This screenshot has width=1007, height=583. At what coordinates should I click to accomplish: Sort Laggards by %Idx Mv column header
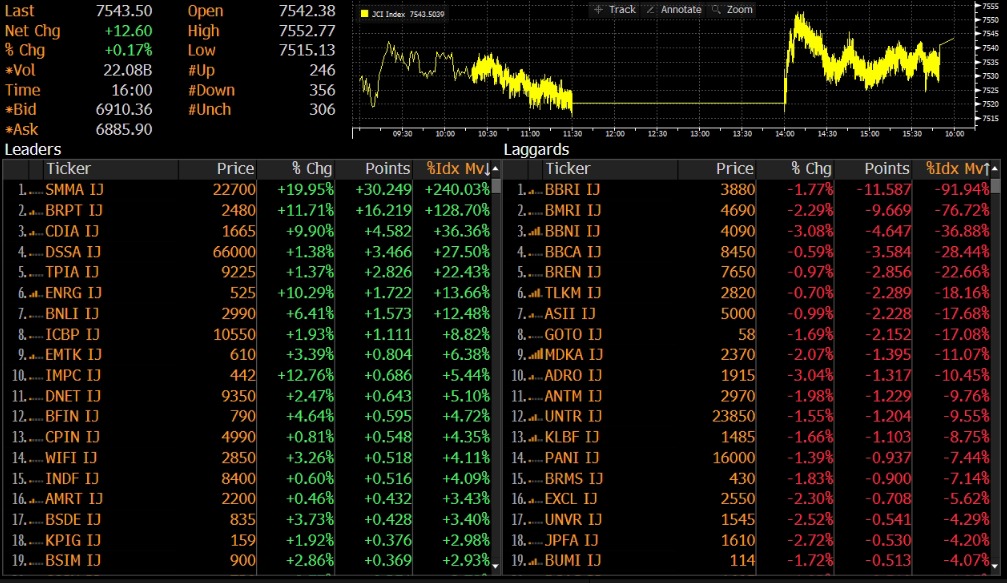coord(958,169)
